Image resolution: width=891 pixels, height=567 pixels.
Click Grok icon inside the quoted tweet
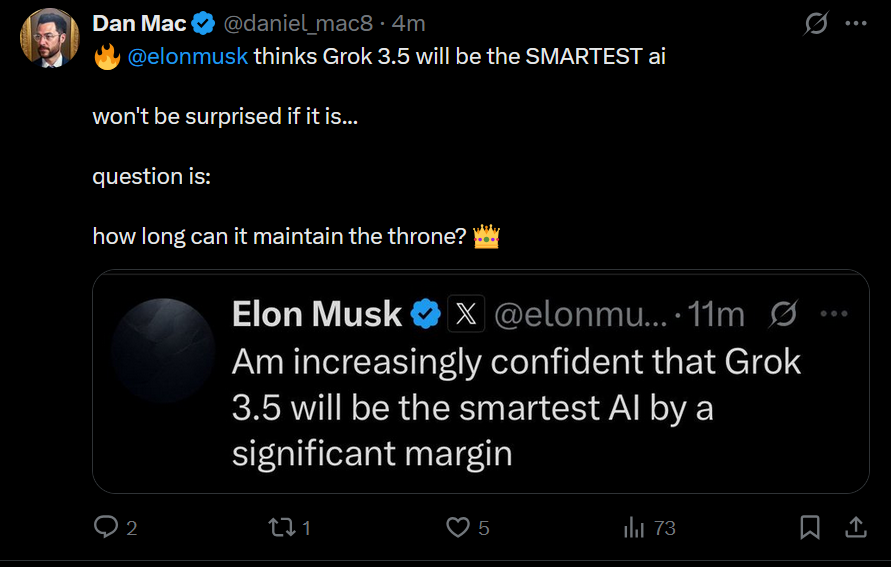click(x=783, y=314)
